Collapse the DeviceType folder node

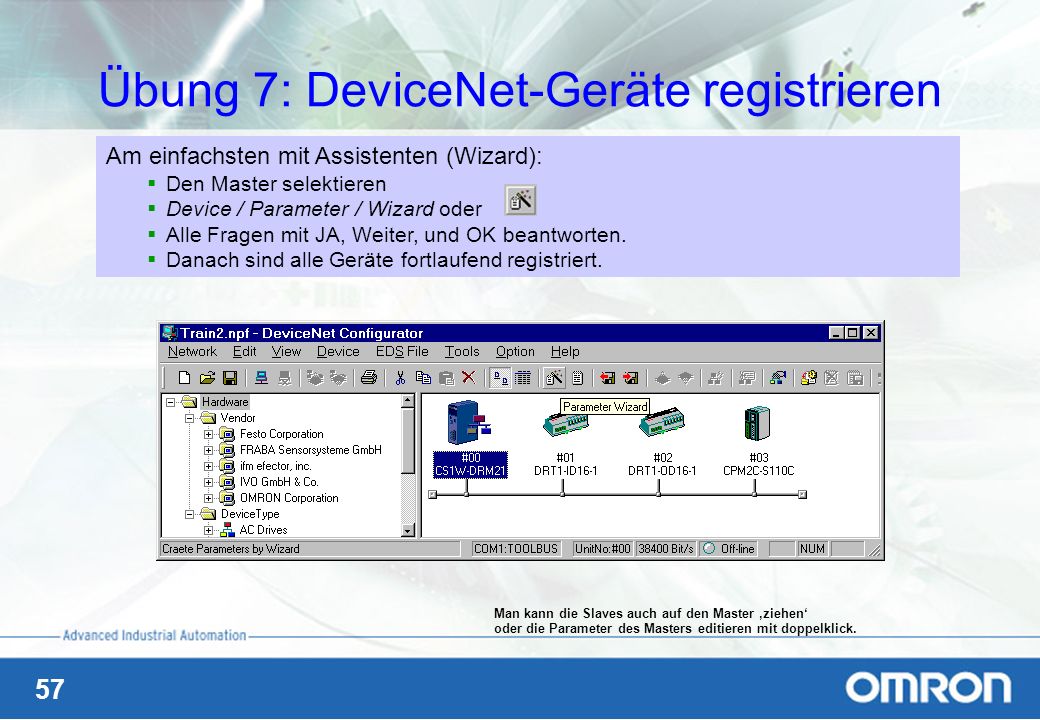(x=189, y=514)
